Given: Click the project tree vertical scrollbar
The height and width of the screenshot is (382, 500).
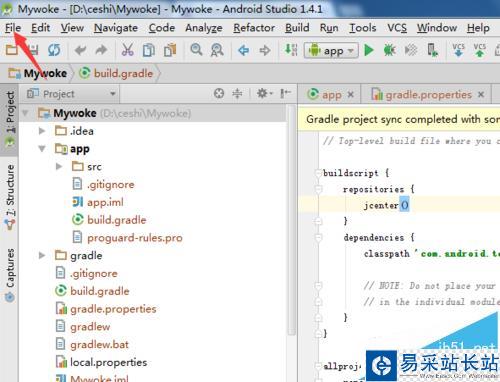Looking at the screenshot, I should pos(291,220).
